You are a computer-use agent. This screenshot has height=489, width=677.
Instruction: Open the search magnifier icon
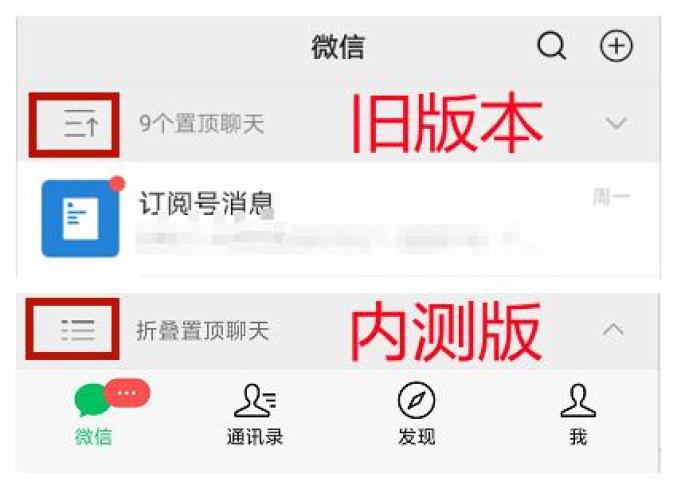tap(551, 45)
